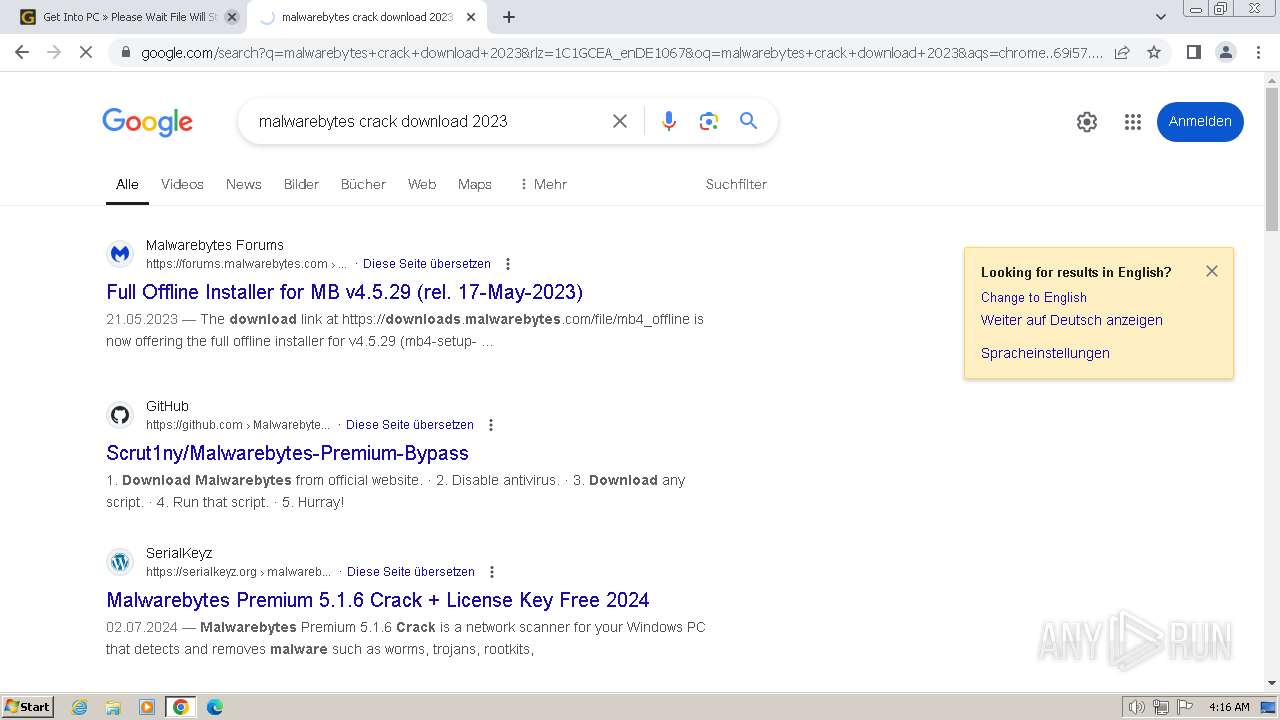Screen dimensions: 1280x720
Task: Open Full Offline Installer for MB result
Action: pyautogui.click(x=345, y=292)
